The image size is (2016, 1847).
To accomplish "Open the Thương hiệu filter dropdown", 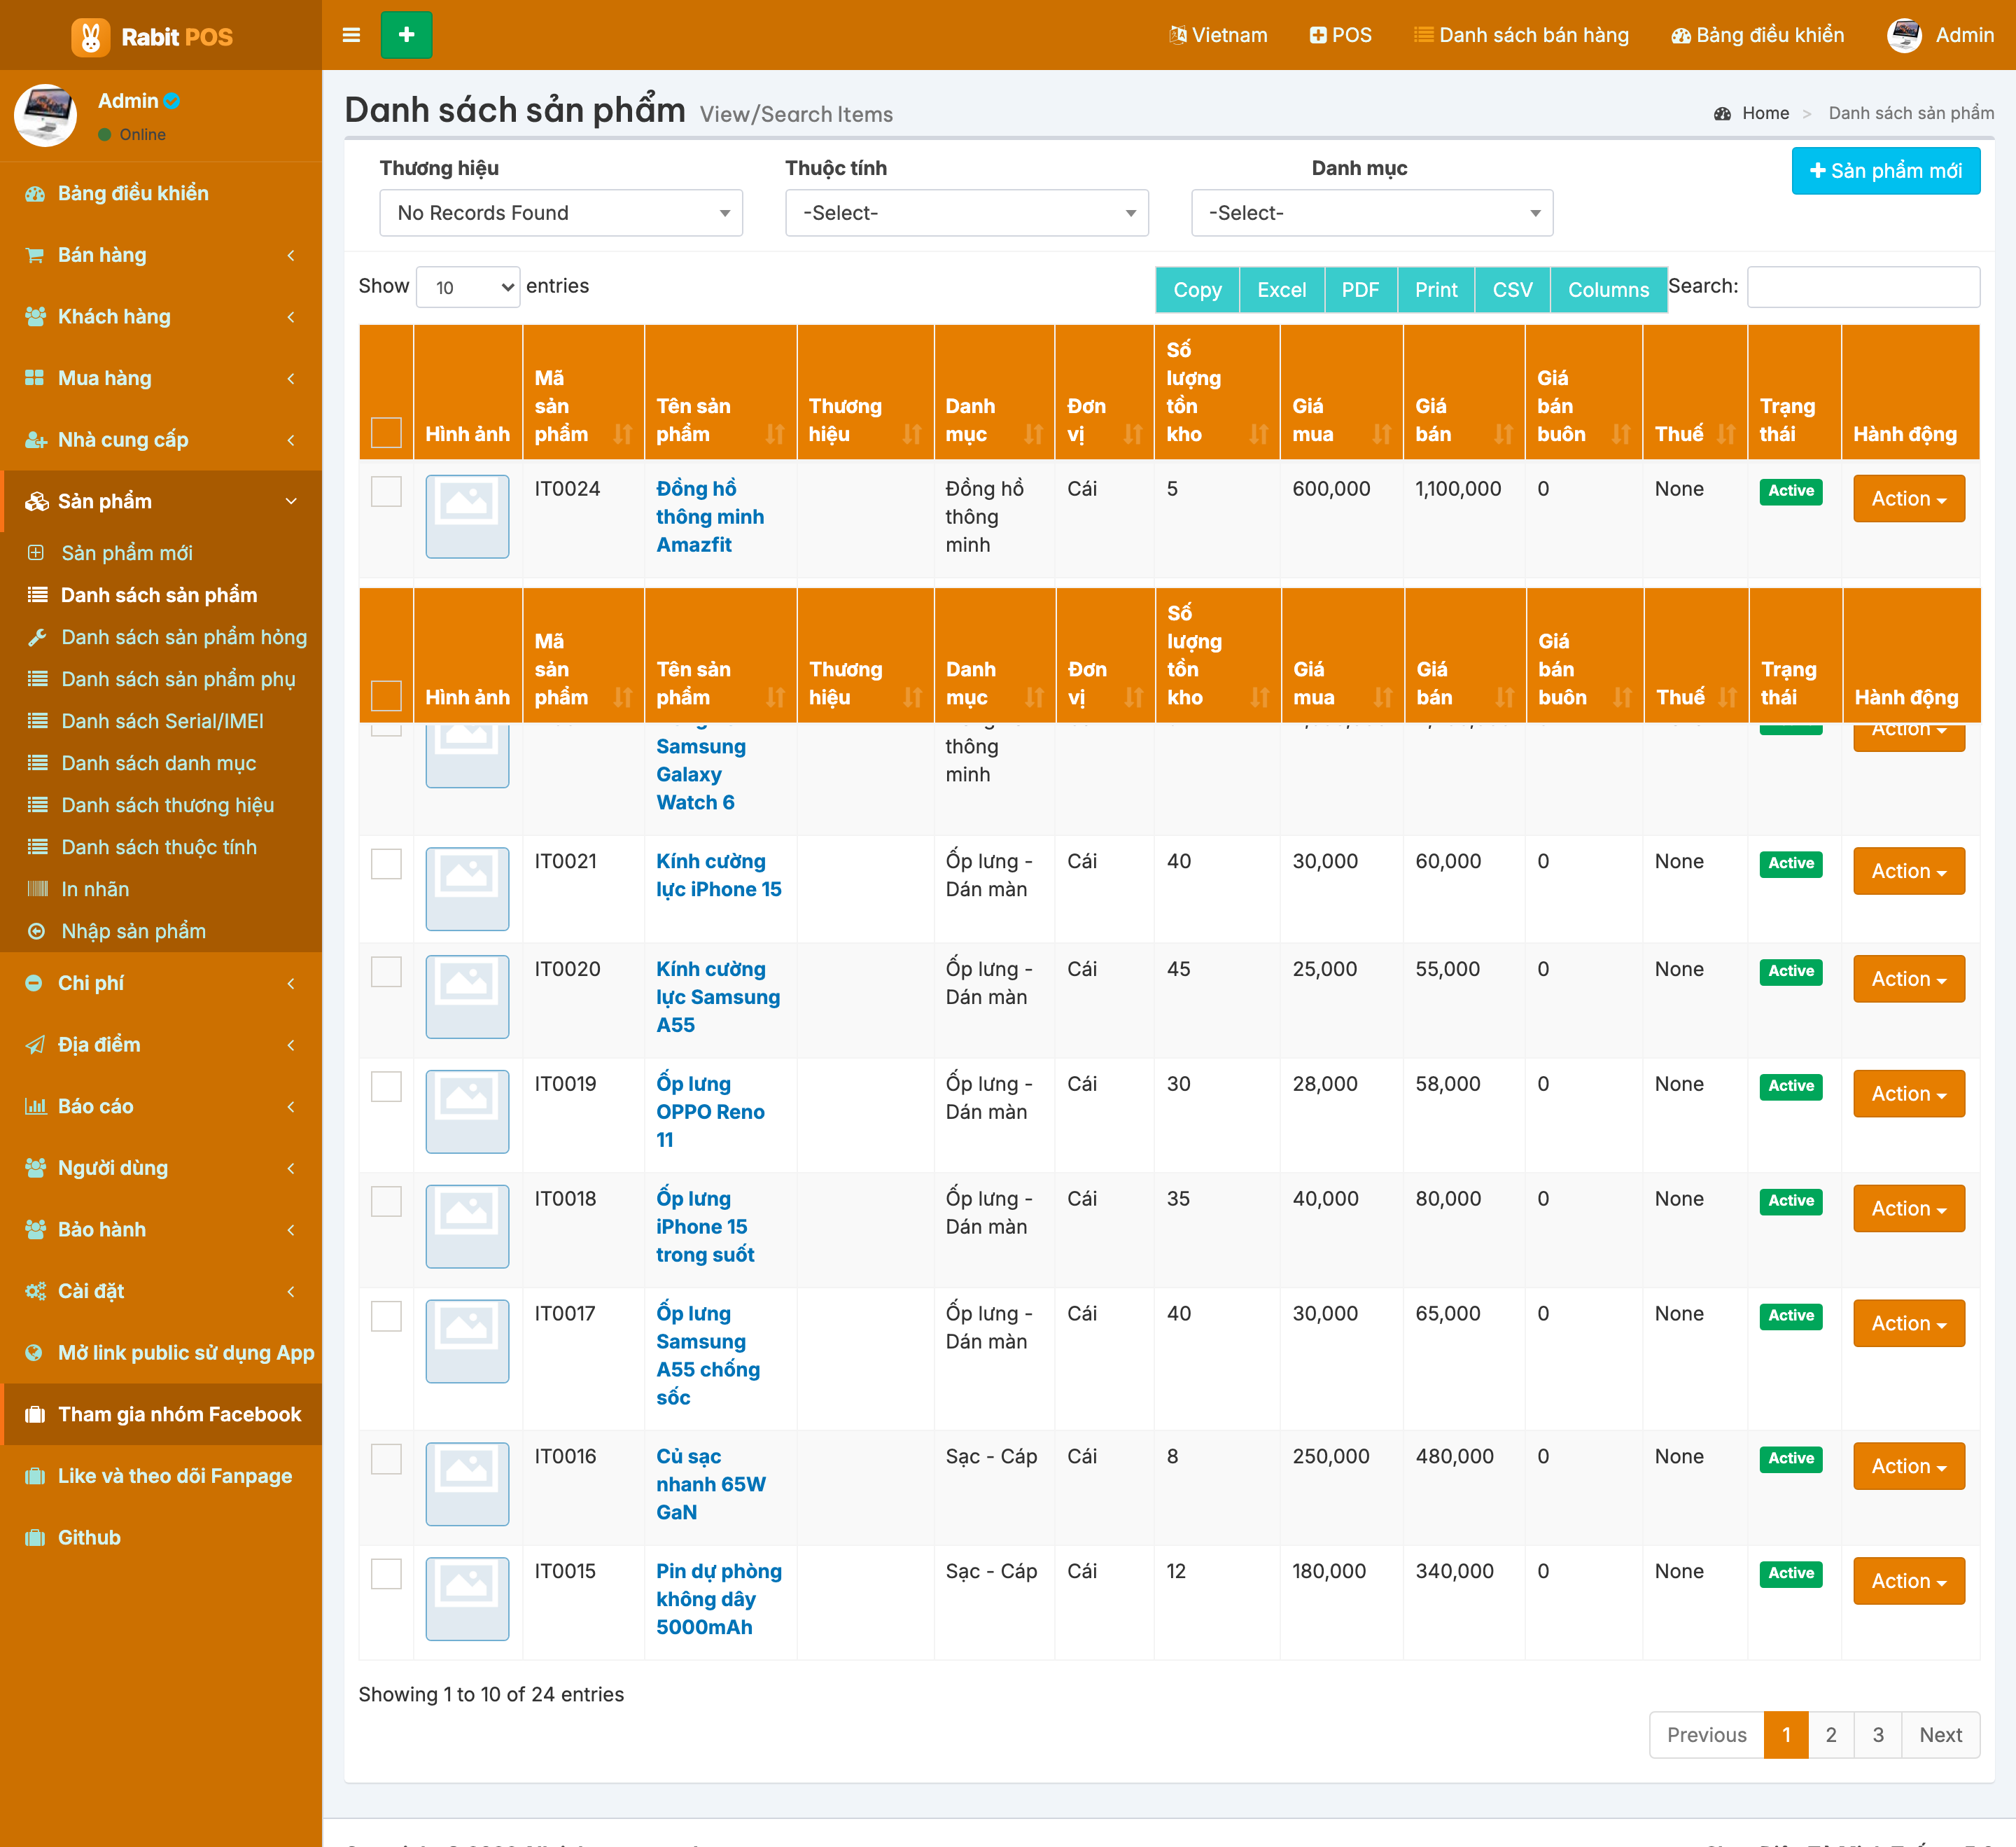I will pos(561,213).
